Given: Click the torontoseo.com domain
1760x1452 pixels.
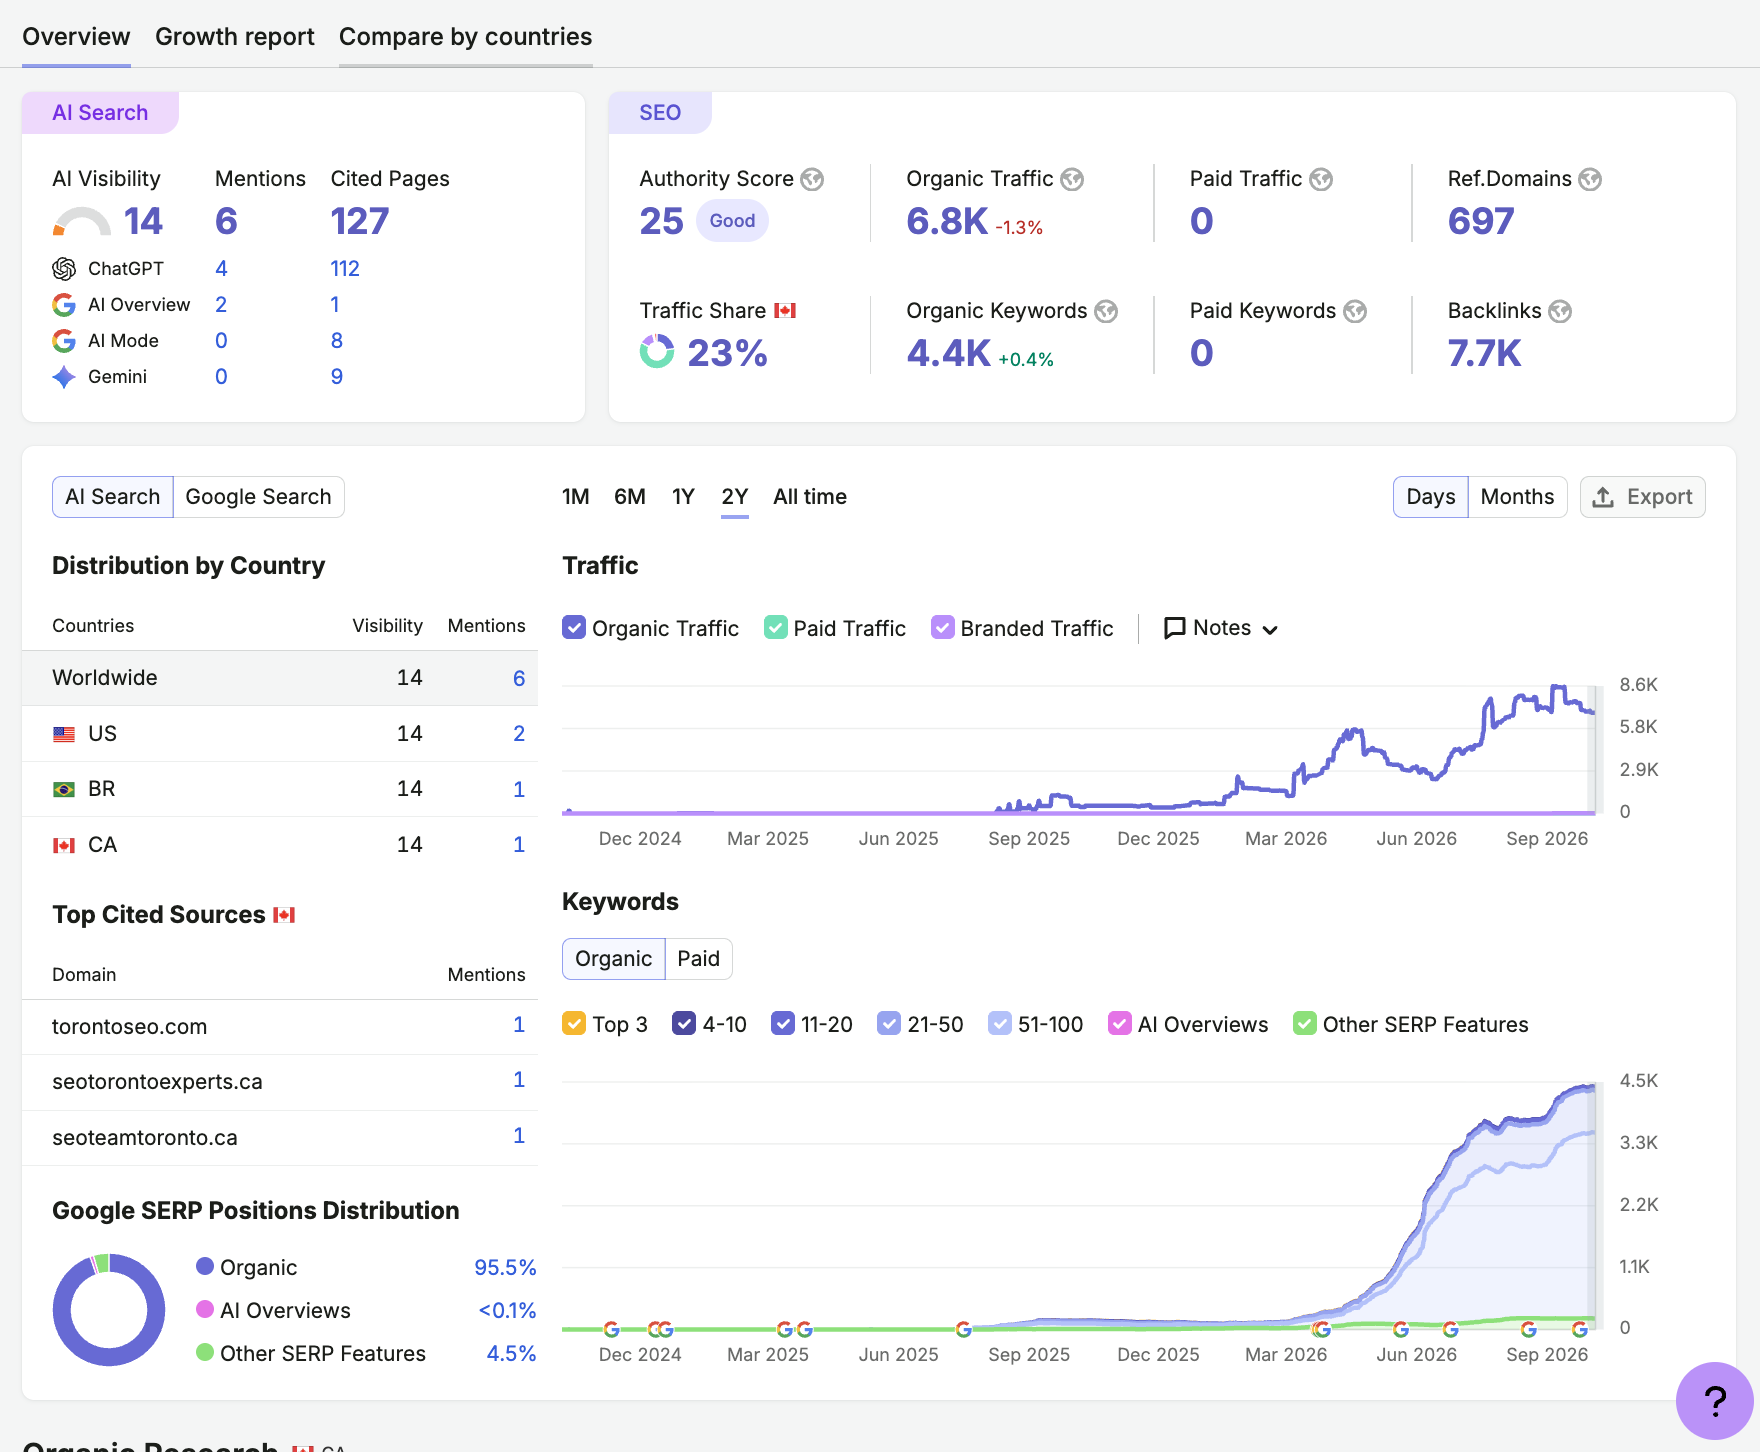Looking at the screenshot, I should click(130, 1027).
